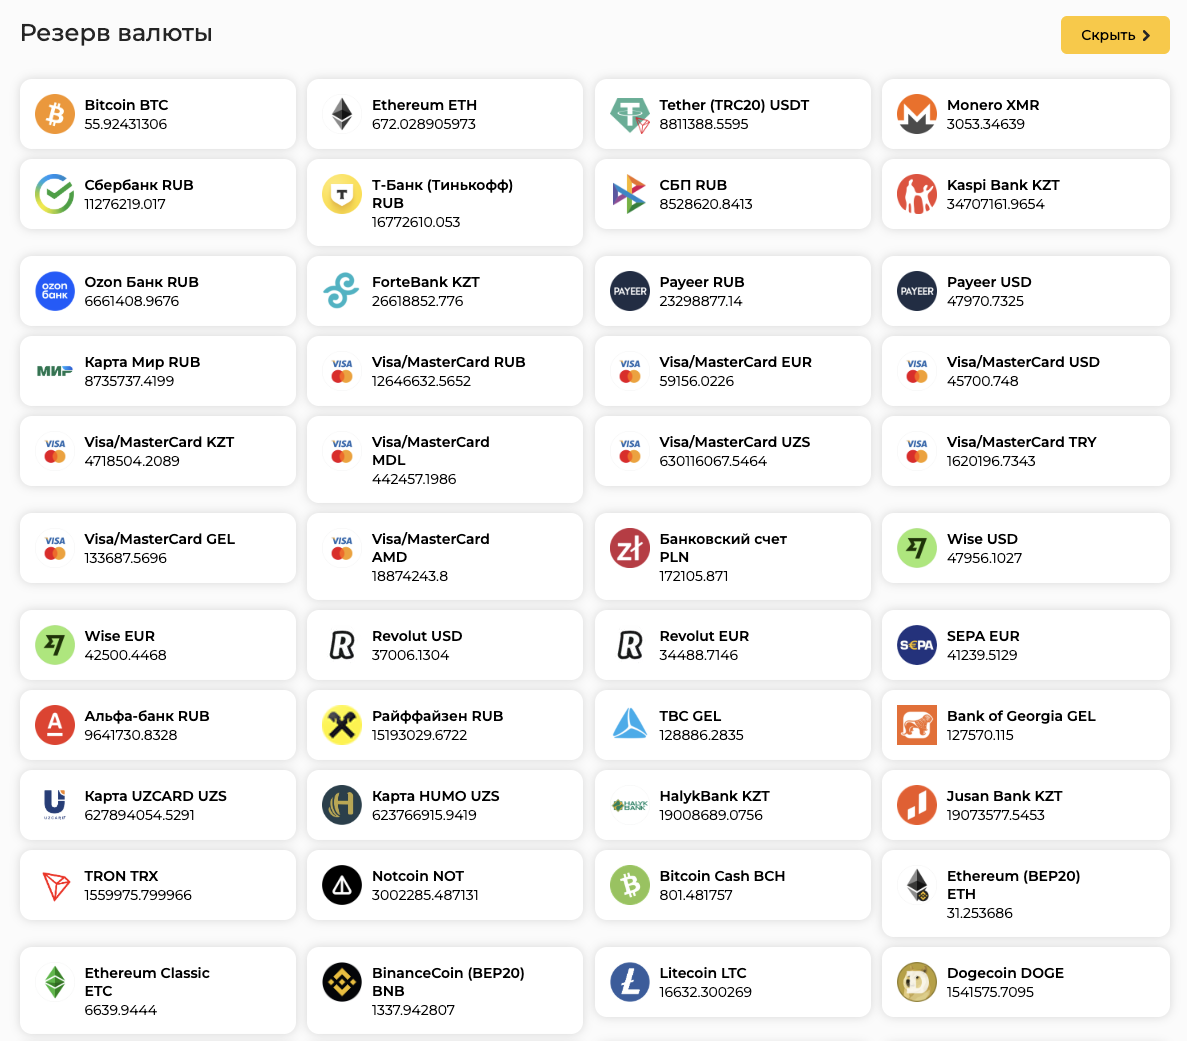The width and height of the screenshot is (1187, 1041).
Task: Click the Ethereum ETH diamond icon
Action: tap(342, 114)
